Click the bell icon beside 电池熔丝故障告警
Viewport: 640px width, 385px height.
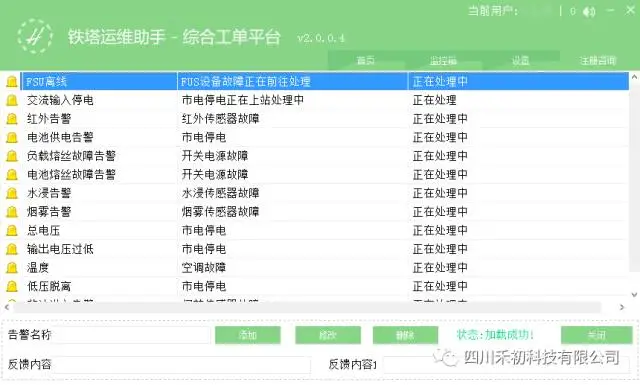click(x=12, y=175)
